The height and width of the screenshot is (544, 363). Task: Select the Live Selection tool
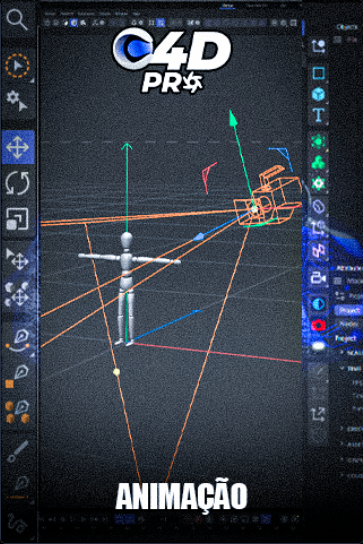(17, 66)
